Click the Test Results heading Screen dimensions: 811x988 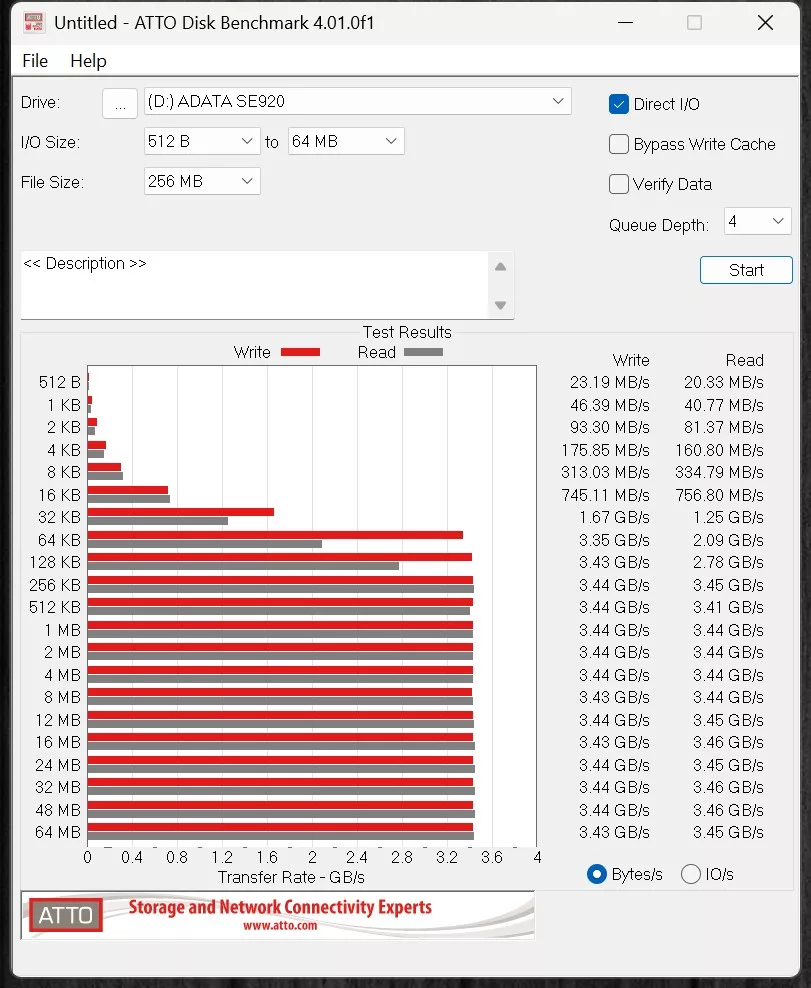407,332
